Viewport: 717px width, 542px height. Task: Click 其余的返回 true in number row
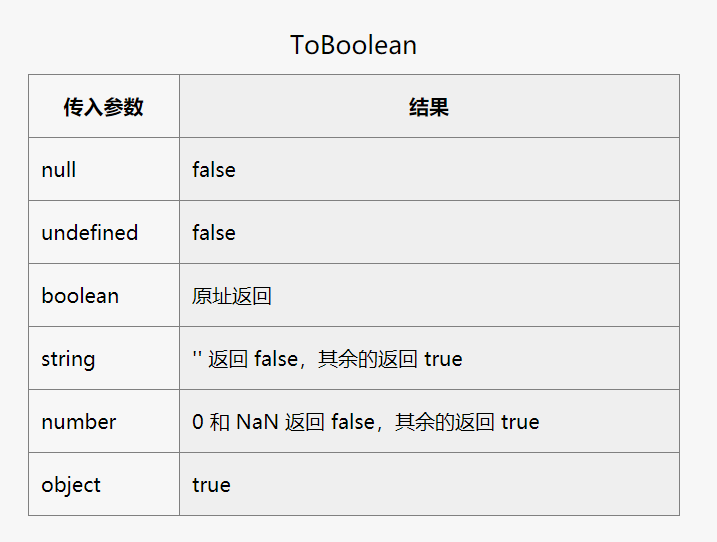coord(467,422)
